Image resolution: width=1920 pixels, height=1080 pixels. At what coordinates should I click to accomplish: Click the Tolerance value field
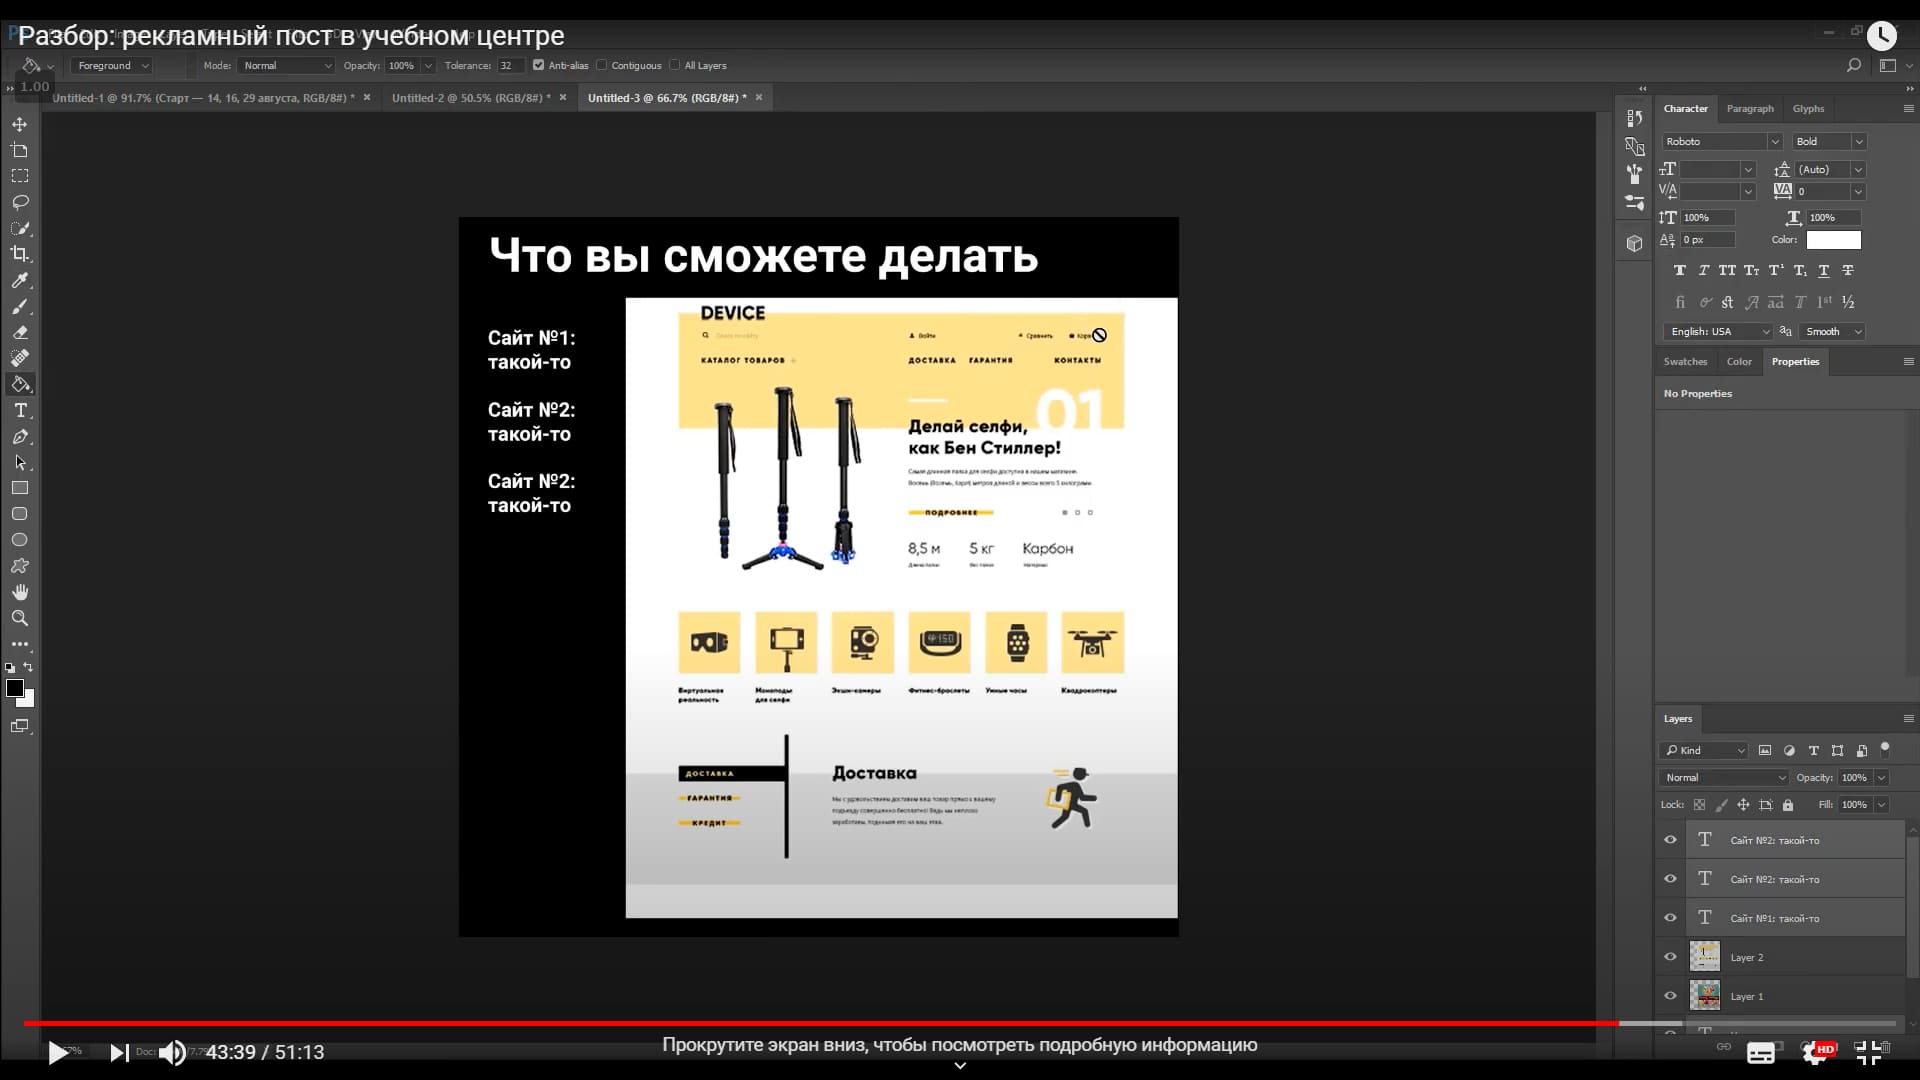pyautogui.click(x=510, y=65)
